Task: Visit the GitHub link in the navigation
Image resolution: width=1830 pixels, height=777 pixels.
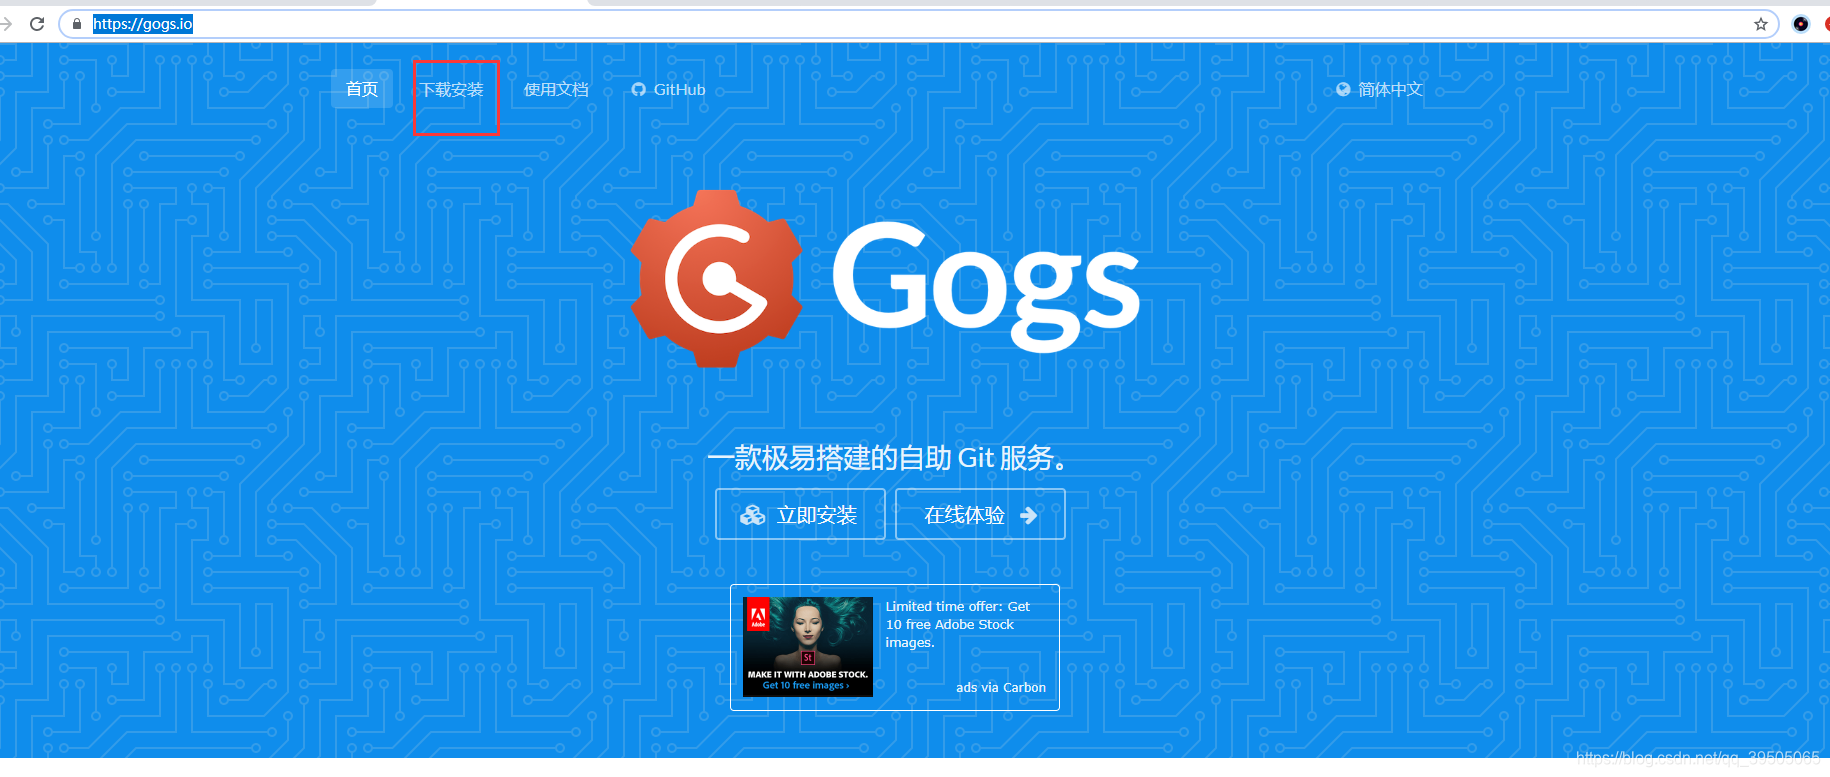Action: (668, 89)
